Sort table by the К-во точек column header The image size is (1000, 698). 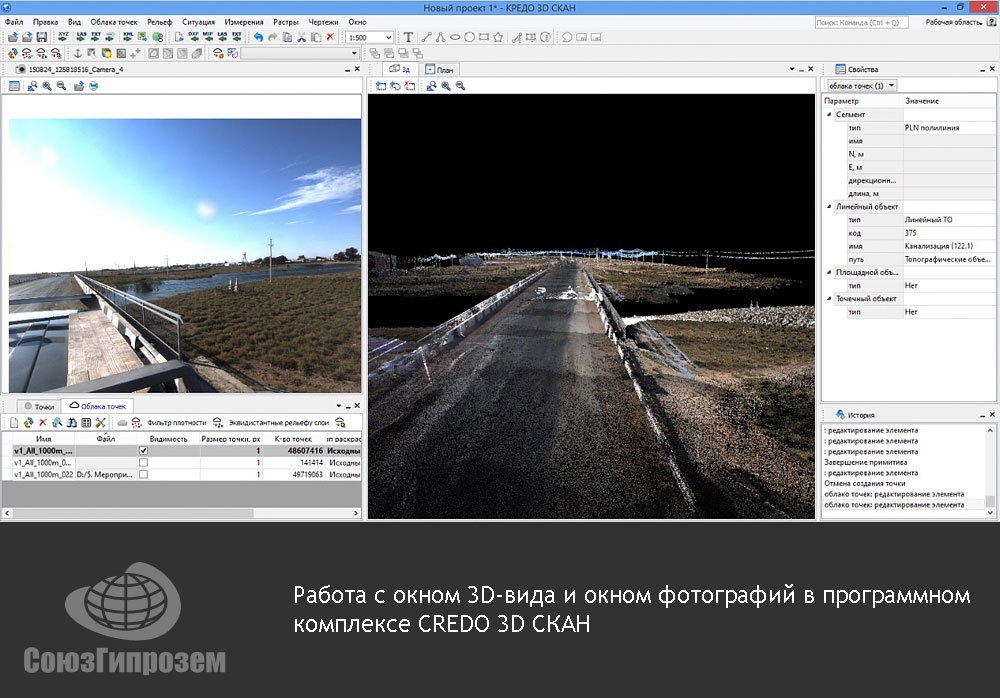(293, 439)
